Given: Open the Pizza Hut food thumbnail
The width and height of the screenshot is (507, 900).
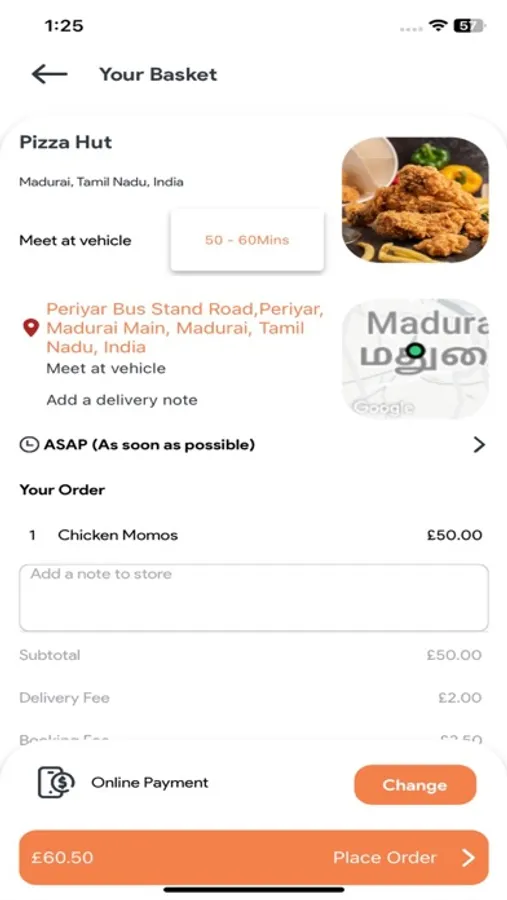Looking at the screenshot, I should [x=415, y=200].
